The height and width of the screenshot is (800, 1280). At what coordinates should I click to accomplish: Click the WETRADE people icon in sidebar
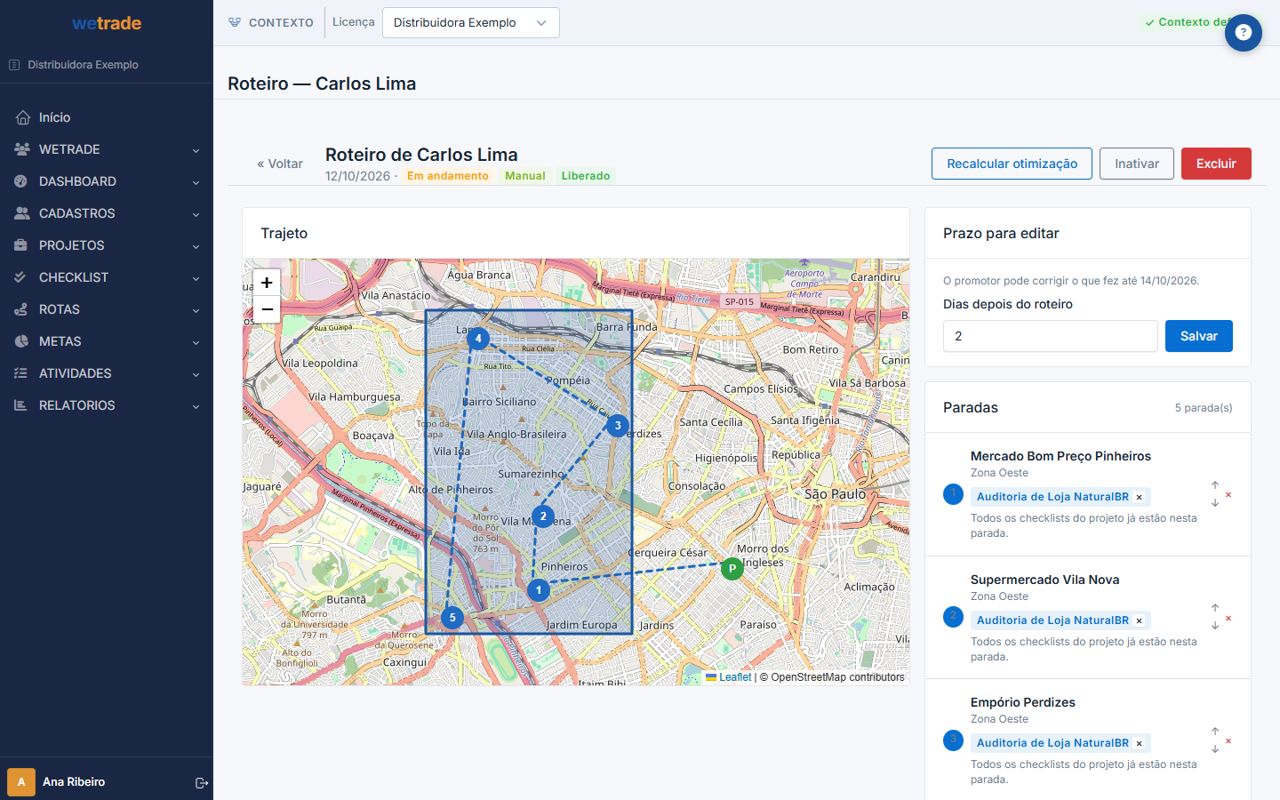pos(22,150)
